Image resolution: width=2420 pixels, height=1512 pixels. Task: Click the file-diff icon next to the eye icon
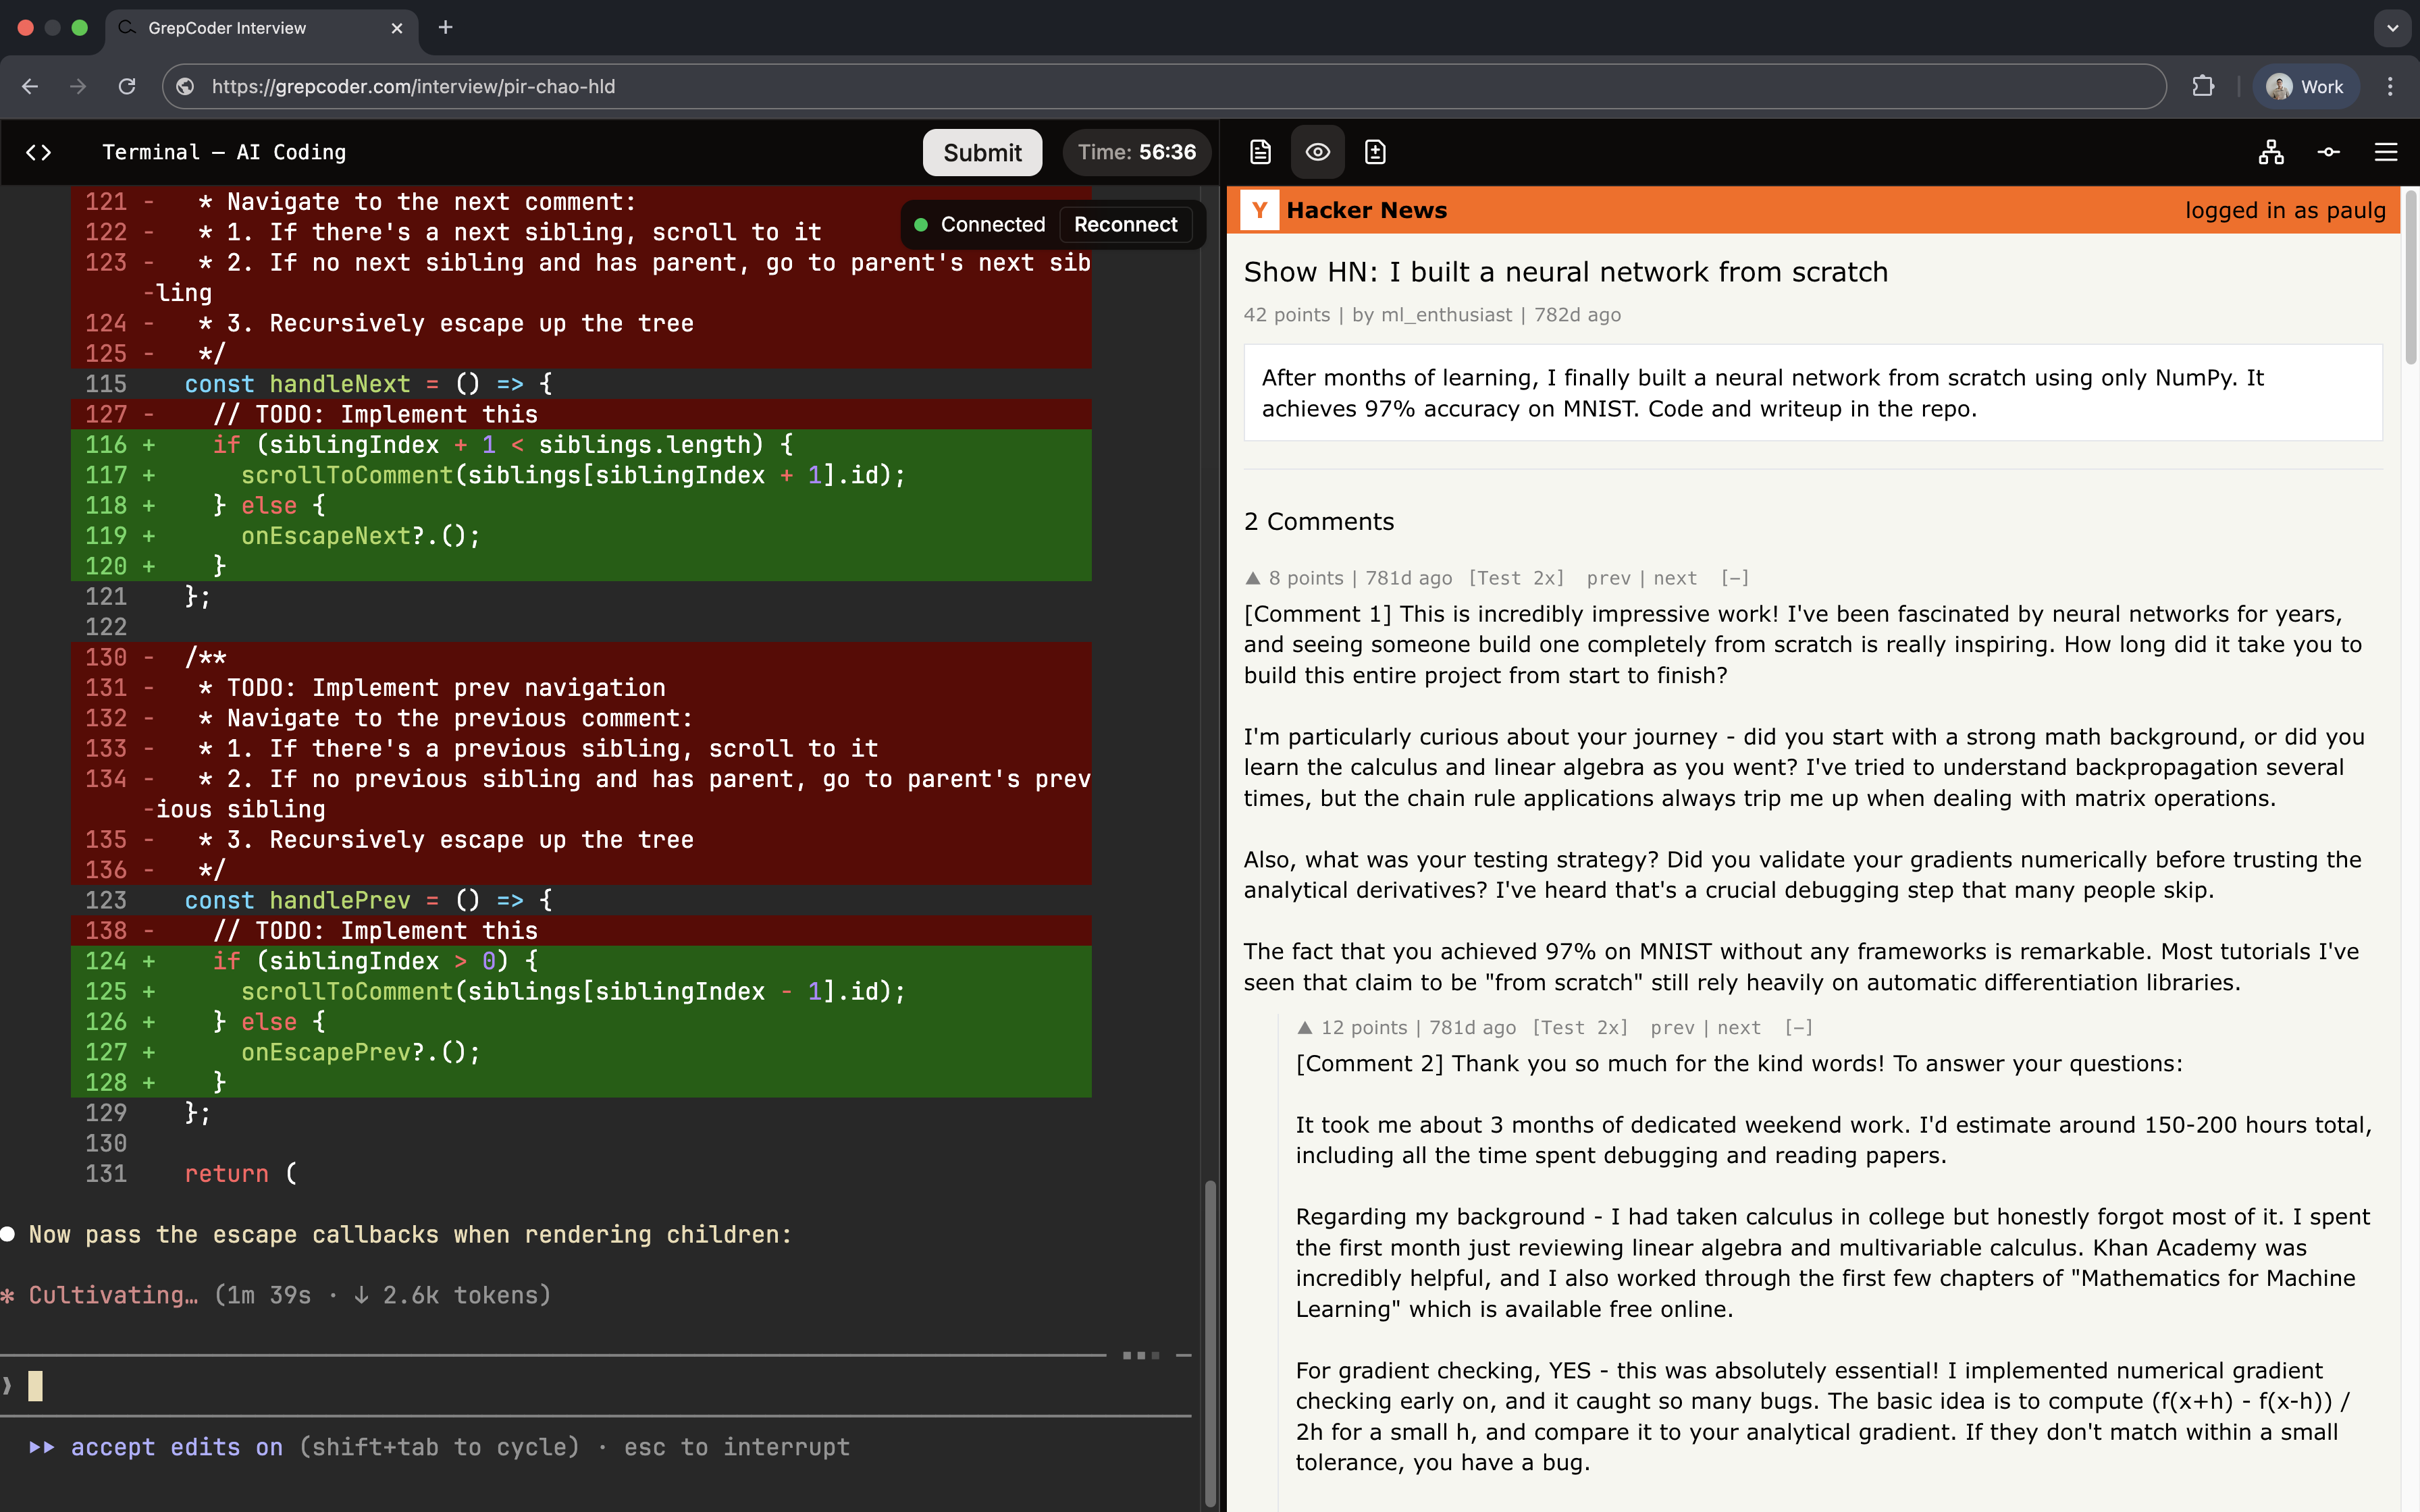click(1375, 152)
